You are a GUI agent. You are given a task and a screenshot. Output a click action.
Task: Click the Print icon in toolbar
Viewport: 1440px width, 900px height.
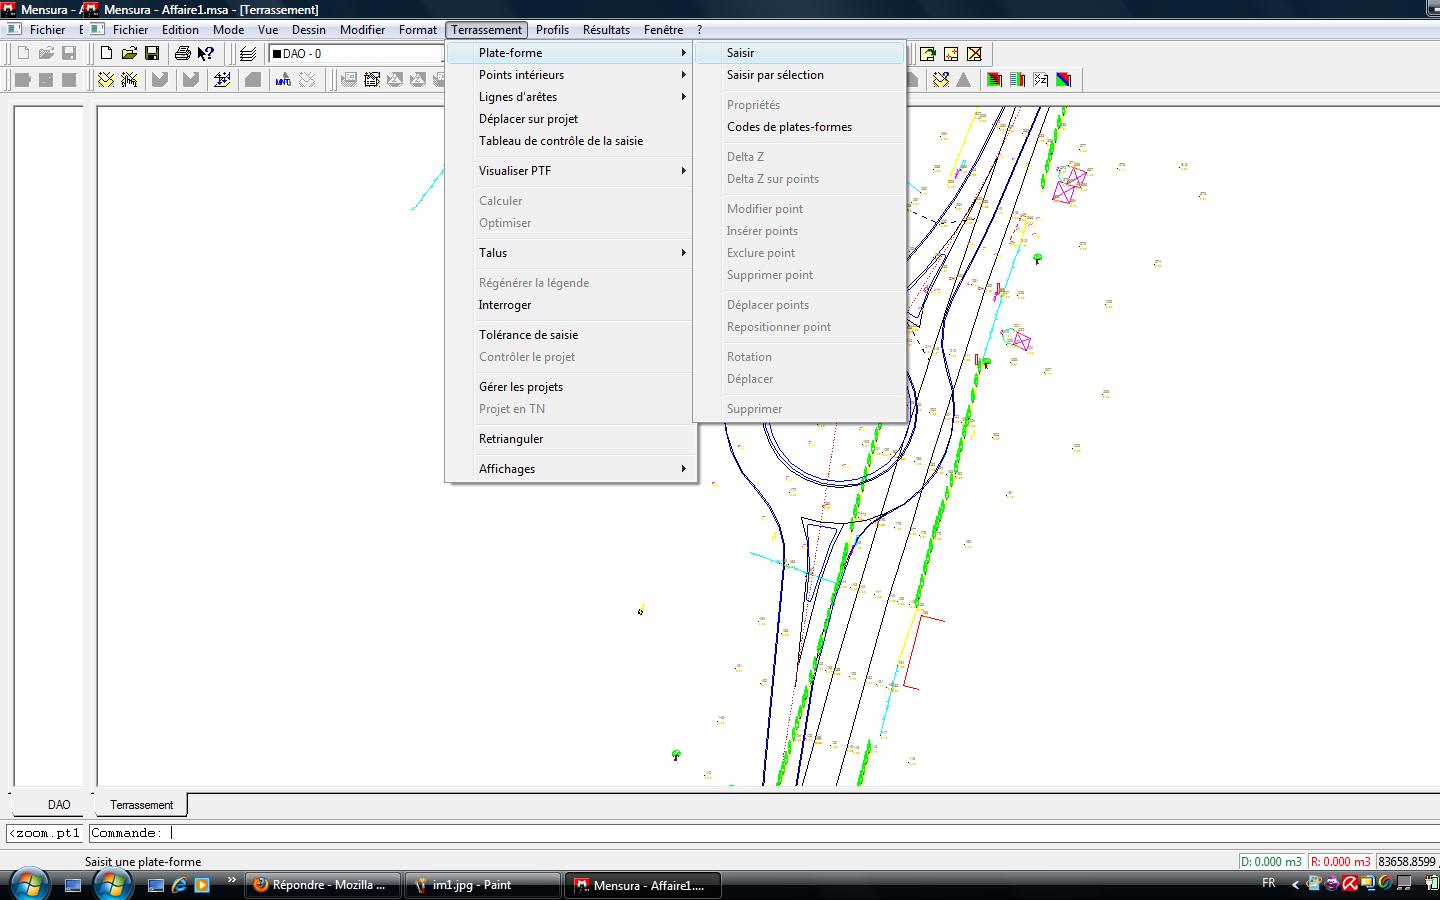tap(182, 53)
